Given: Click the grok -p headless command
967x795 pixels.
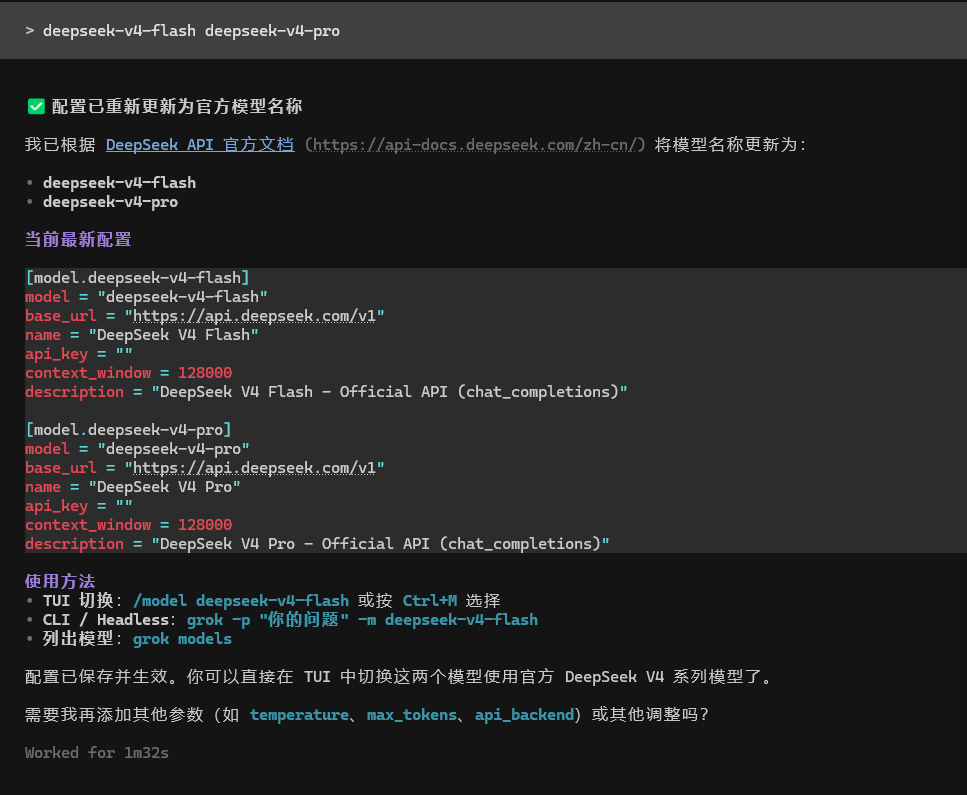Looking at the screenshot, I should 363,620.
